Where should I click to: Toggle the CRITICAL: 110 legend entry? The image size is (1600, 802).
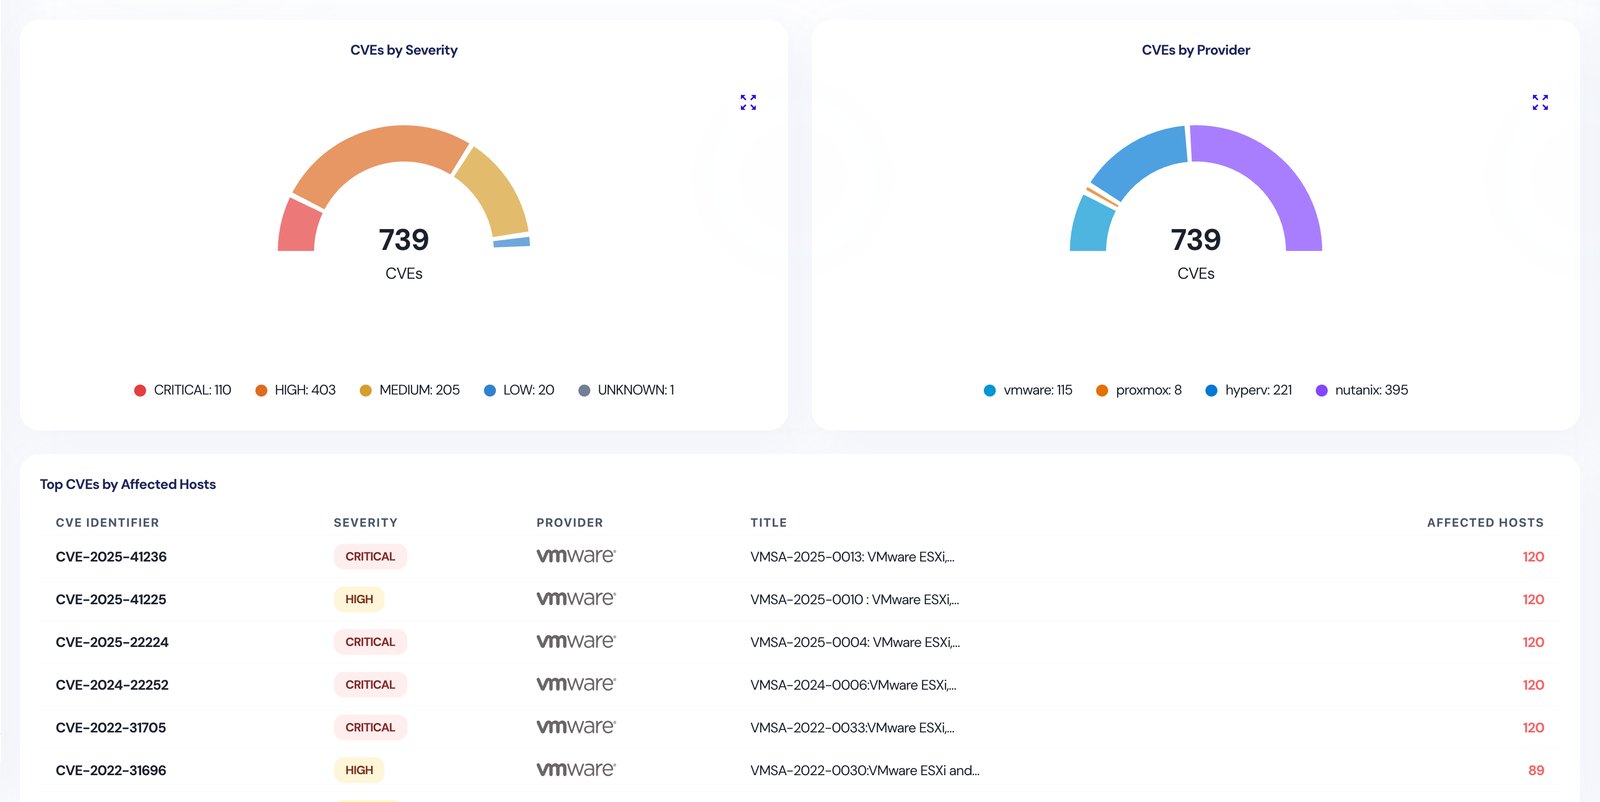183,390
